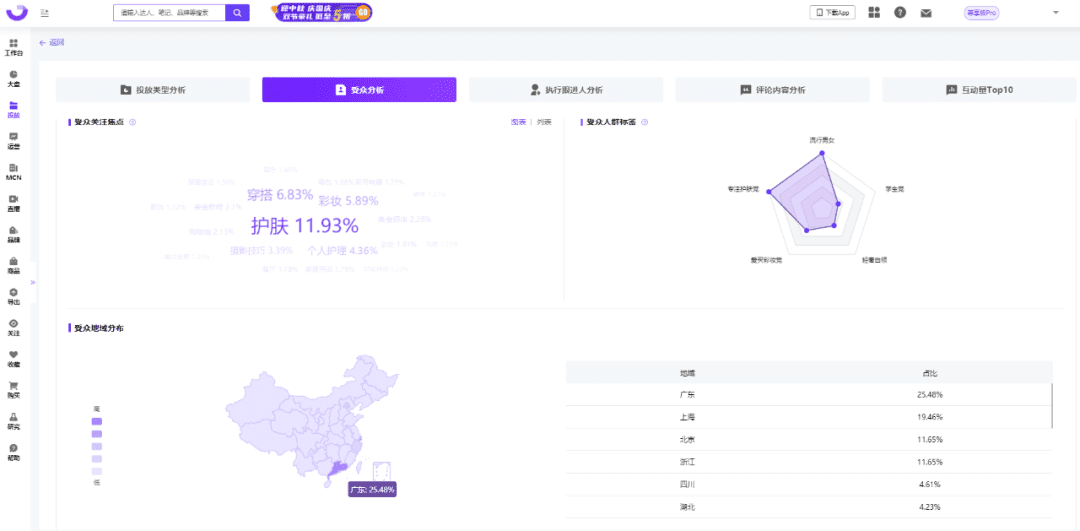Click the 四川 row in region table
The height and width of the screenshot is (531, 1080).
point(809,484)
